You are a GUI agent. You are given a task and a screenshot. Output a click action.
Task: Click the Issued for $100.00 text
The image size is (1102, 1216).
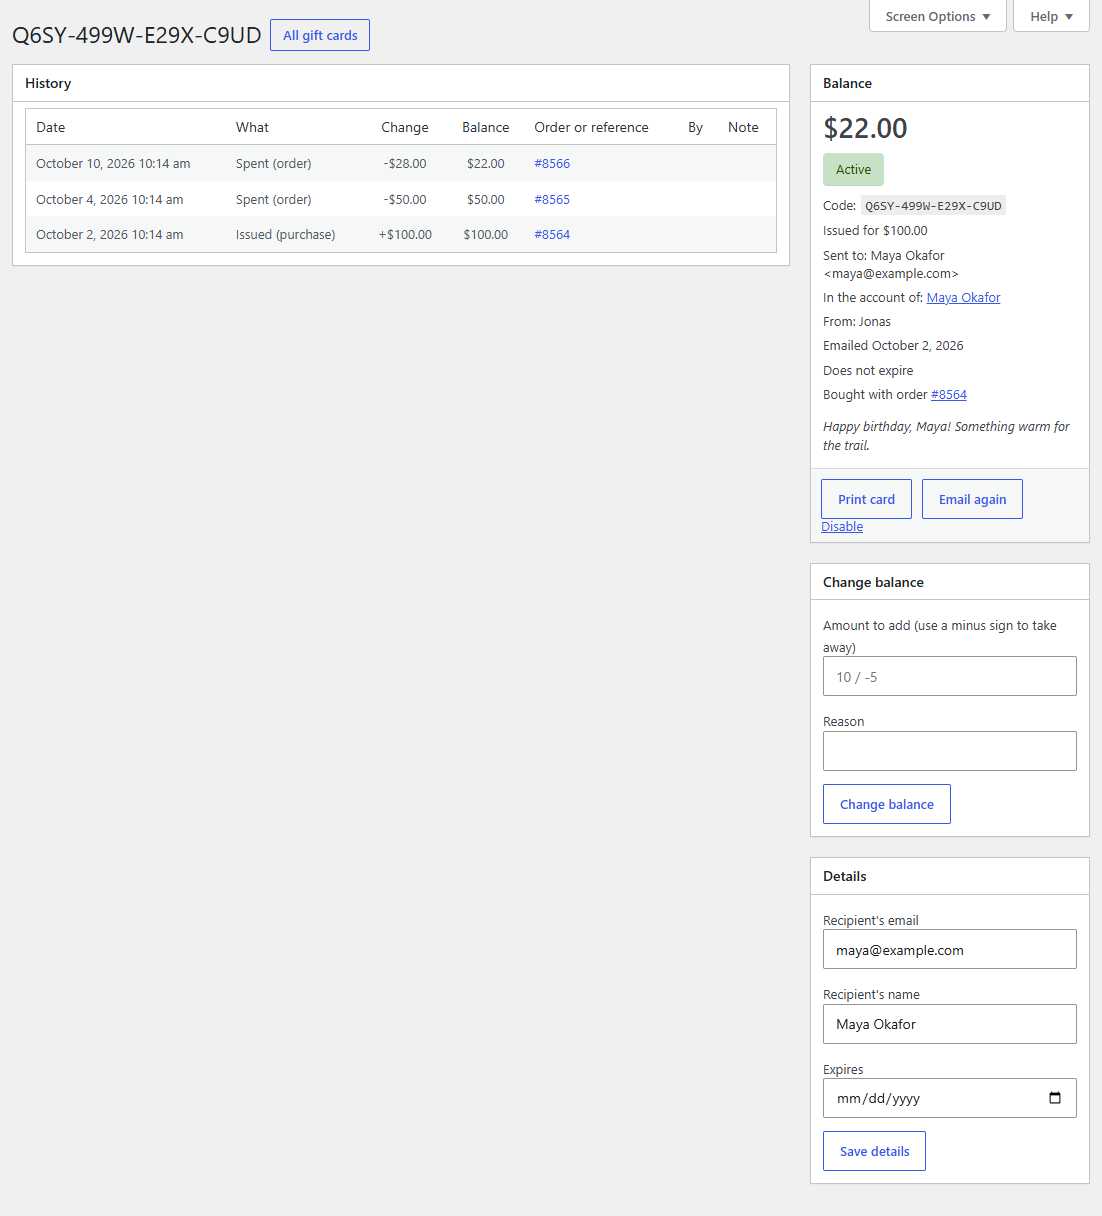pos(875,231)
